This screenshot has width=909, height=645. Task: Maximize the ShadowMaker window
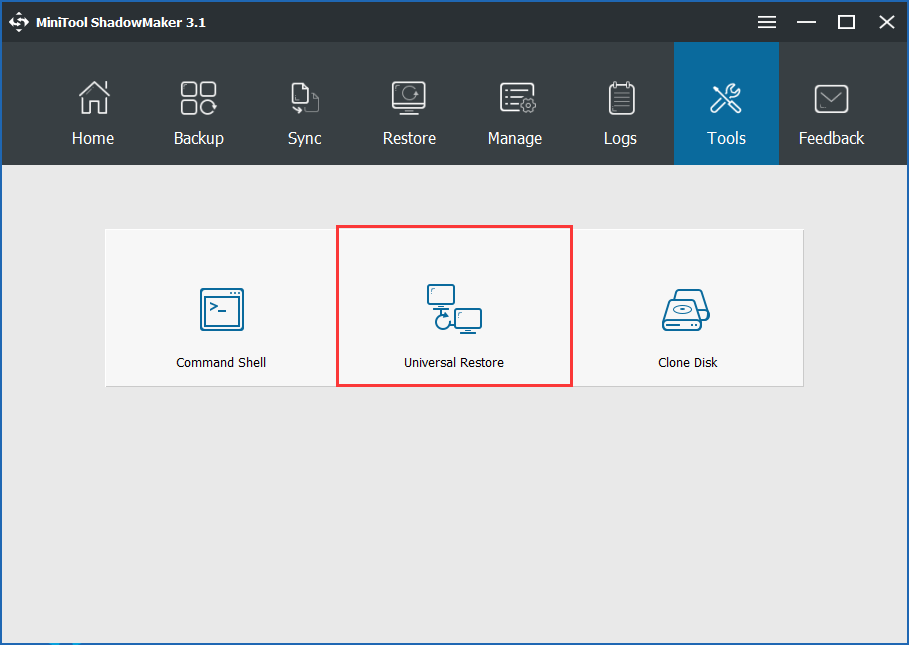point(846,22)
